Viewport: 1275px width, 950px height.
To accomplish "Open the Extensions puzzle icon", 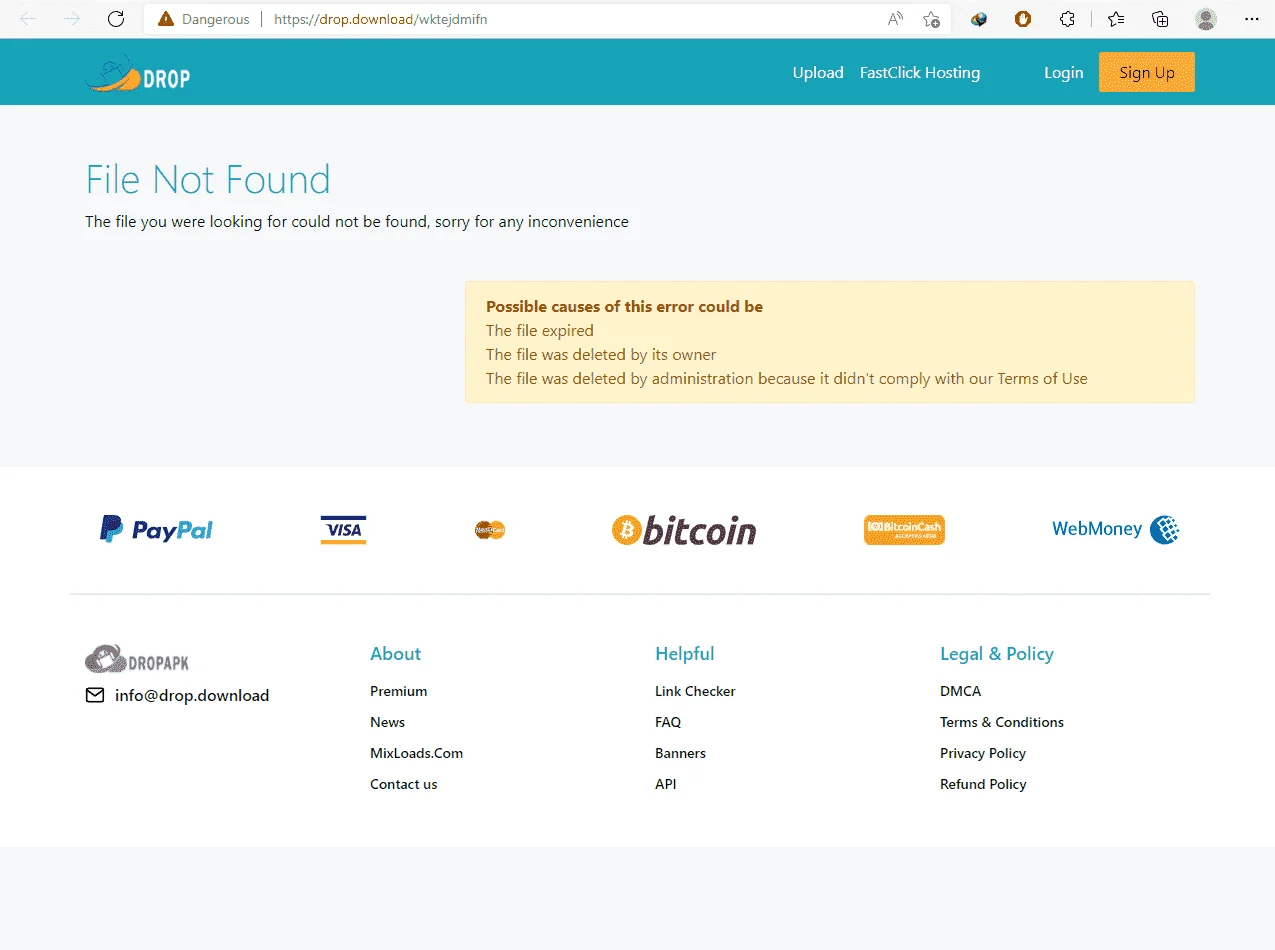I will [x=1067, y=19].
